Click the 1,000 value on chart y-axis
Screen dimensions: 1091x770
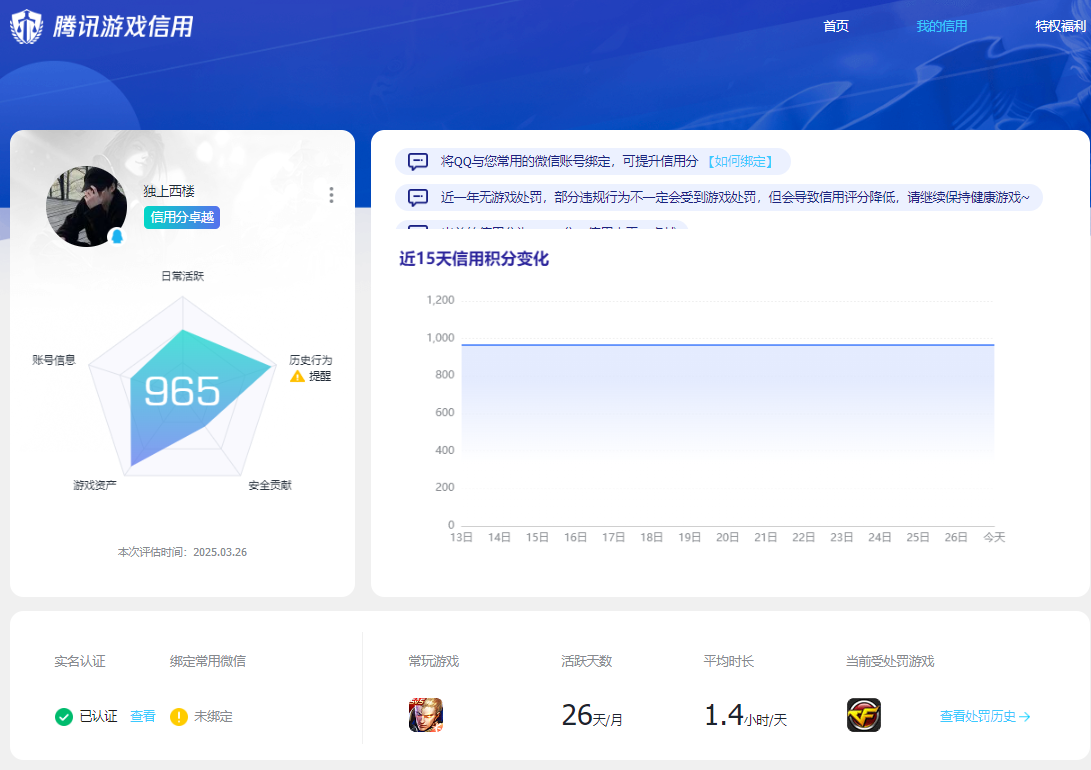(440, 338)
